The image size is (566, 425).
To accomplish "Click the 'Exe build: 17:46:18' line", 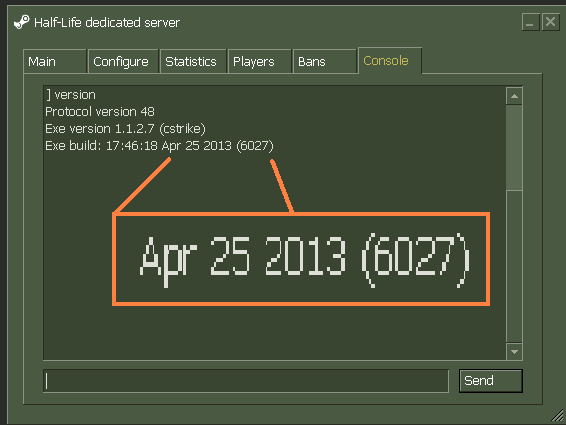I will click(159, 146).
